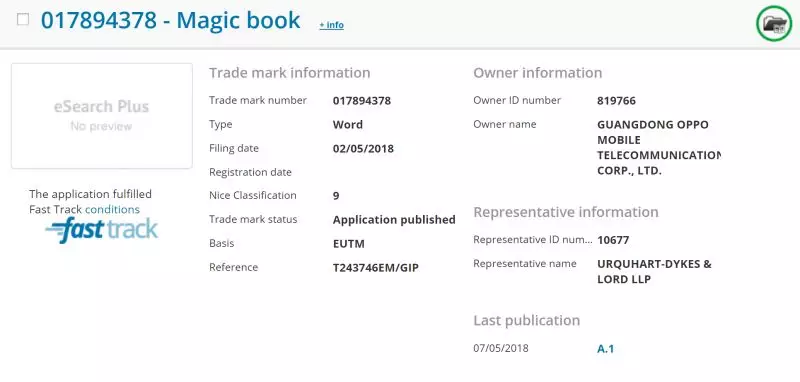This screenshot has width=800, height=382.
Task: Click the filing date 02/05/2018
Action: [x=363, y=149]
